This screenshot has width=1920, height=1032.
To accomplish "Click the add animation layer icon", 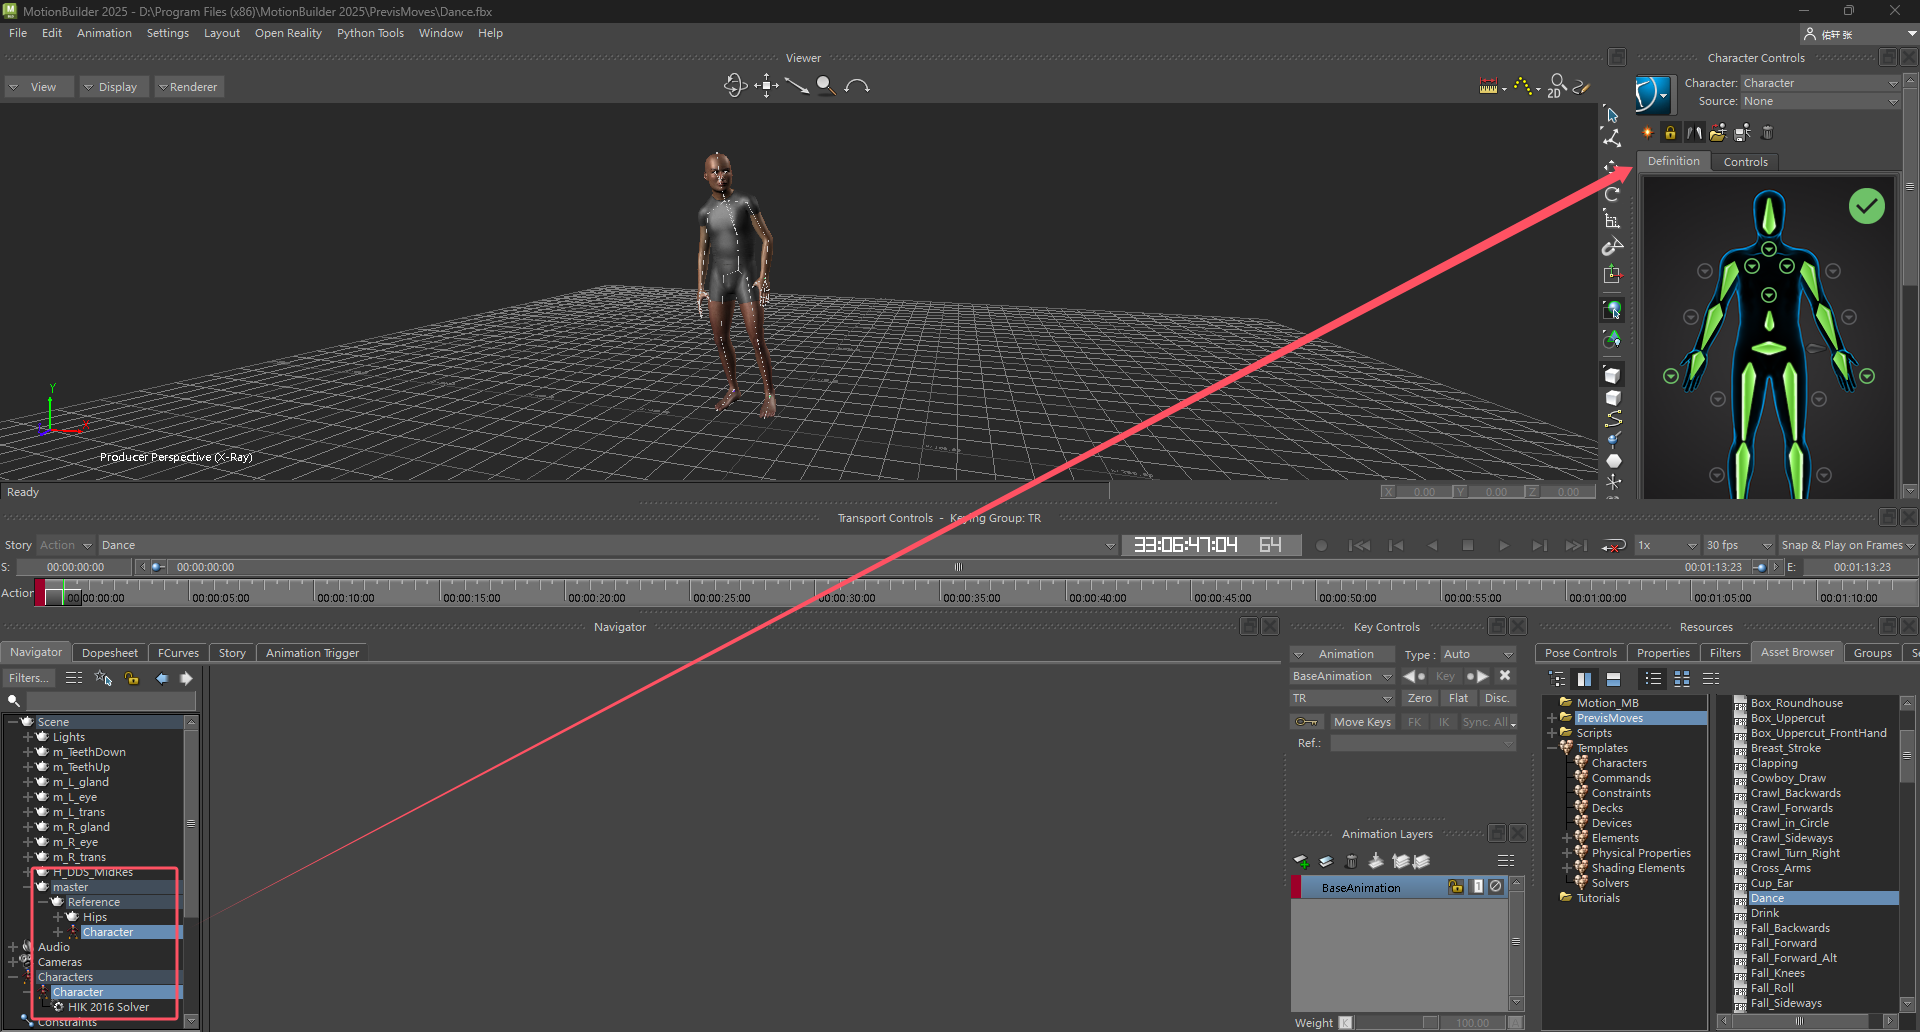I will click(1301, 861).
